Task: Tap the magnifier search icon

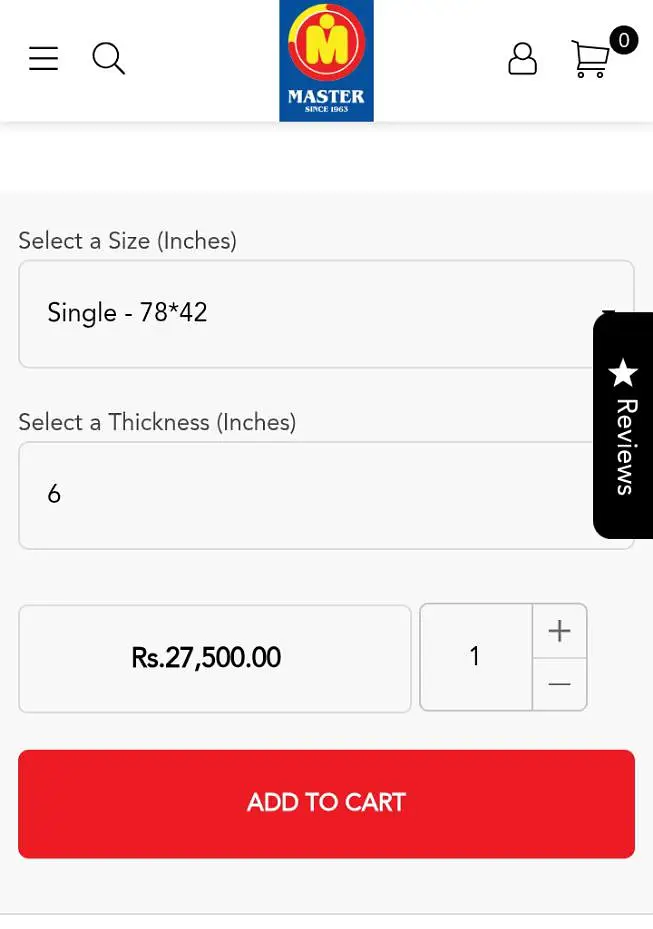Action: 108,59
